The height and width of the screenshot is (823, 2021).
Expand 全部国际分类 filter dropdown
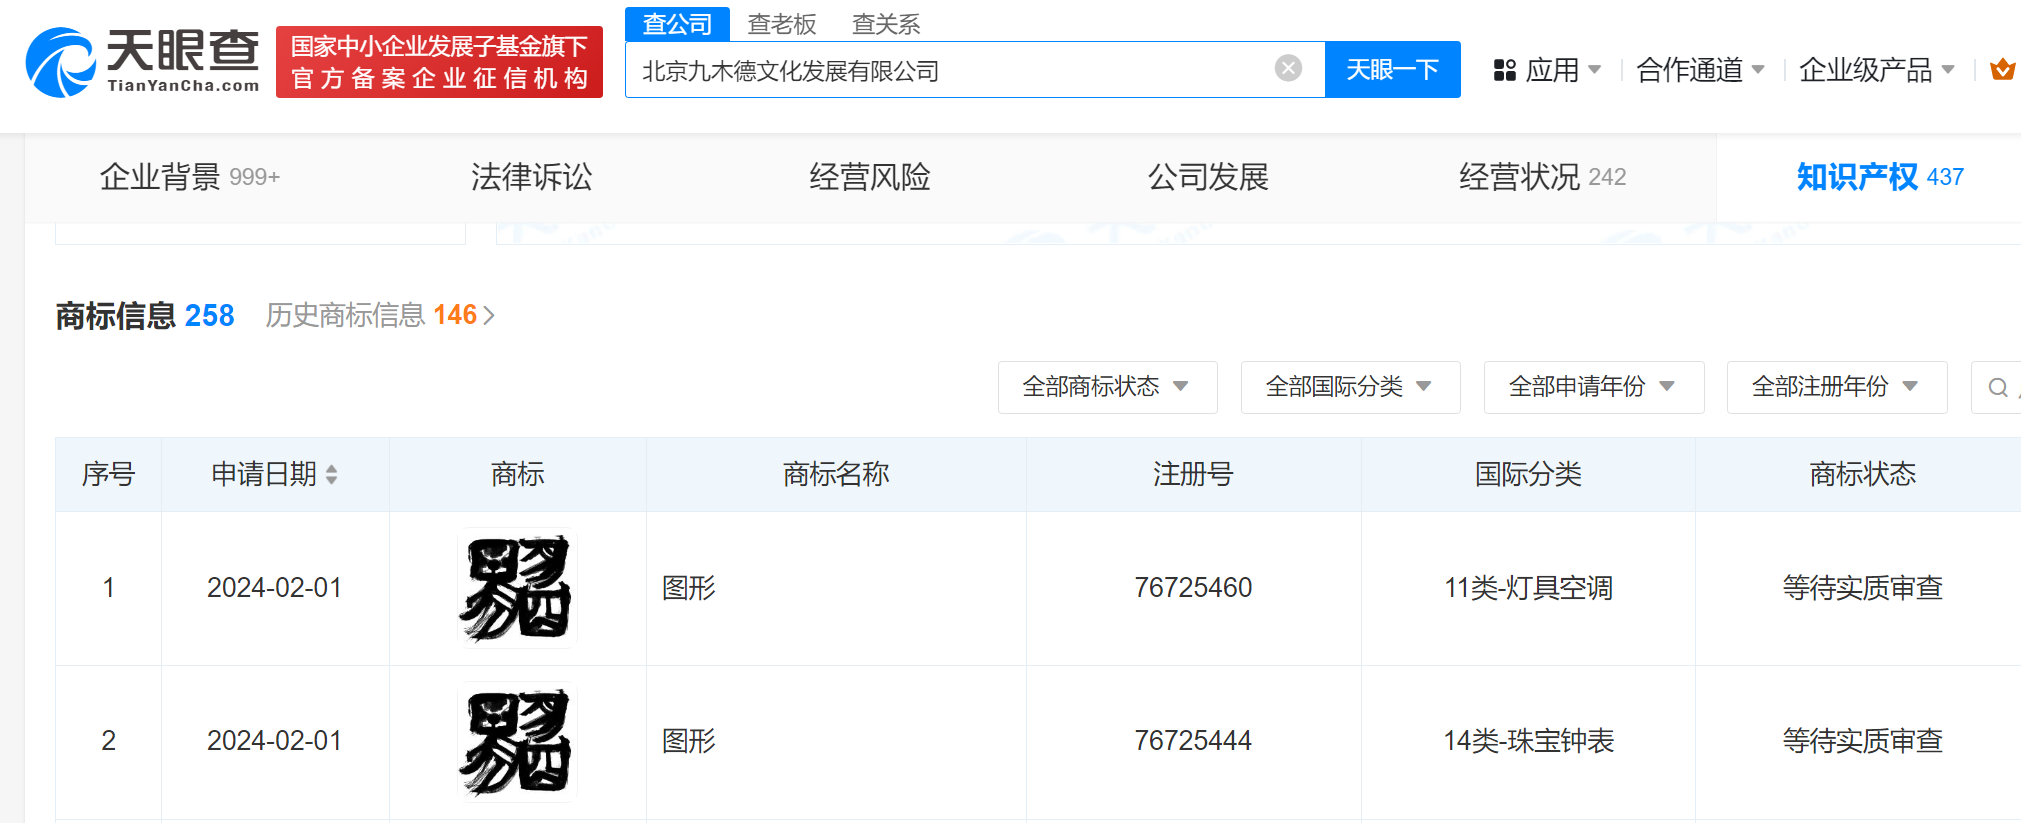coord(1350,387)
